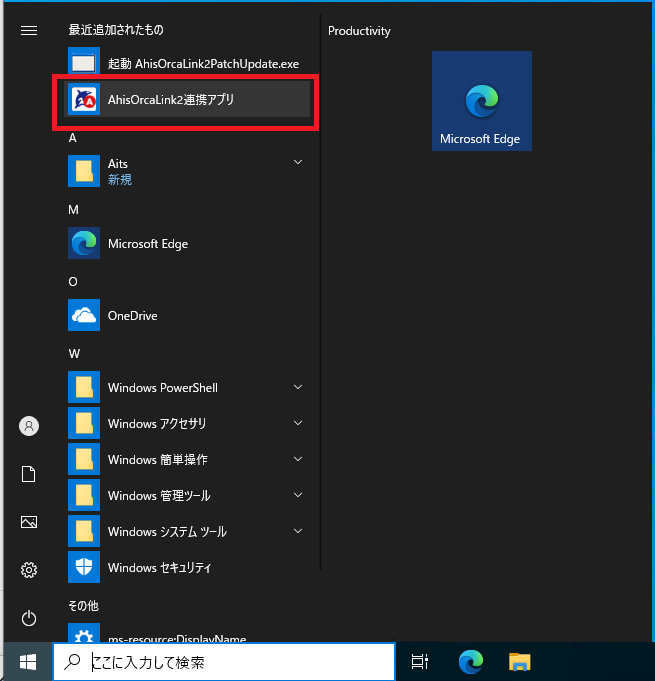Click the 新規 label under Aits
This screenshot has height=681, width=655.
tap(120, 179)
